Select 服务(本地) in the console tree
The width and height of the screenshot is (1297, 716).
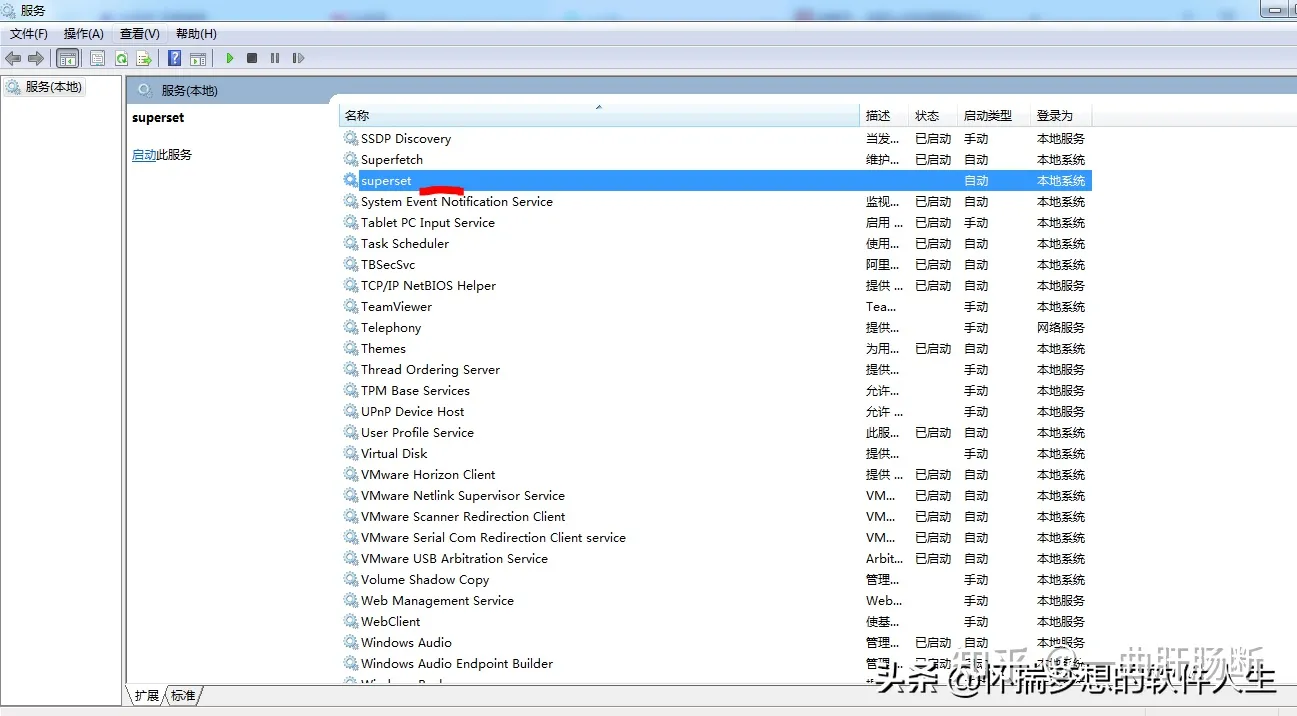point(52,87)
